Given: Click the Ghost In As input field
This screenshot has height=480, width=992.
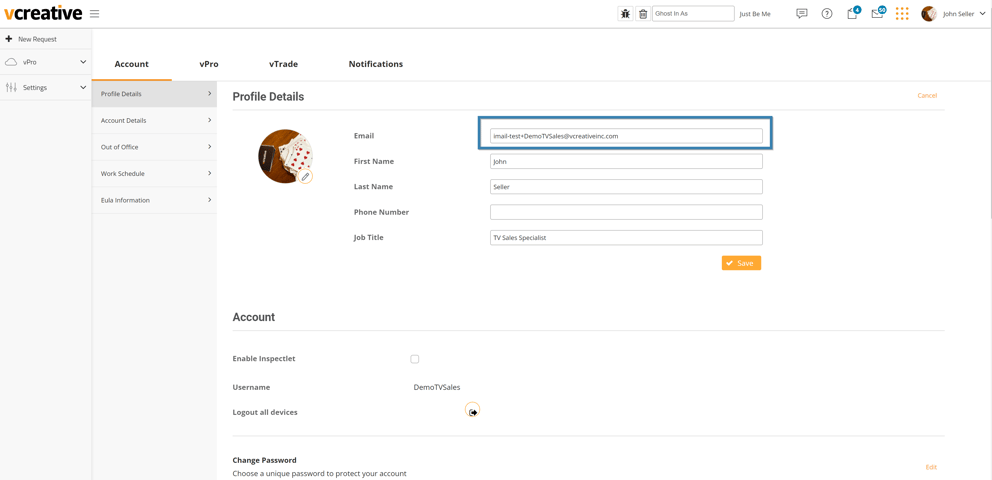Looking at the screenshot, I should coord(693,13).
